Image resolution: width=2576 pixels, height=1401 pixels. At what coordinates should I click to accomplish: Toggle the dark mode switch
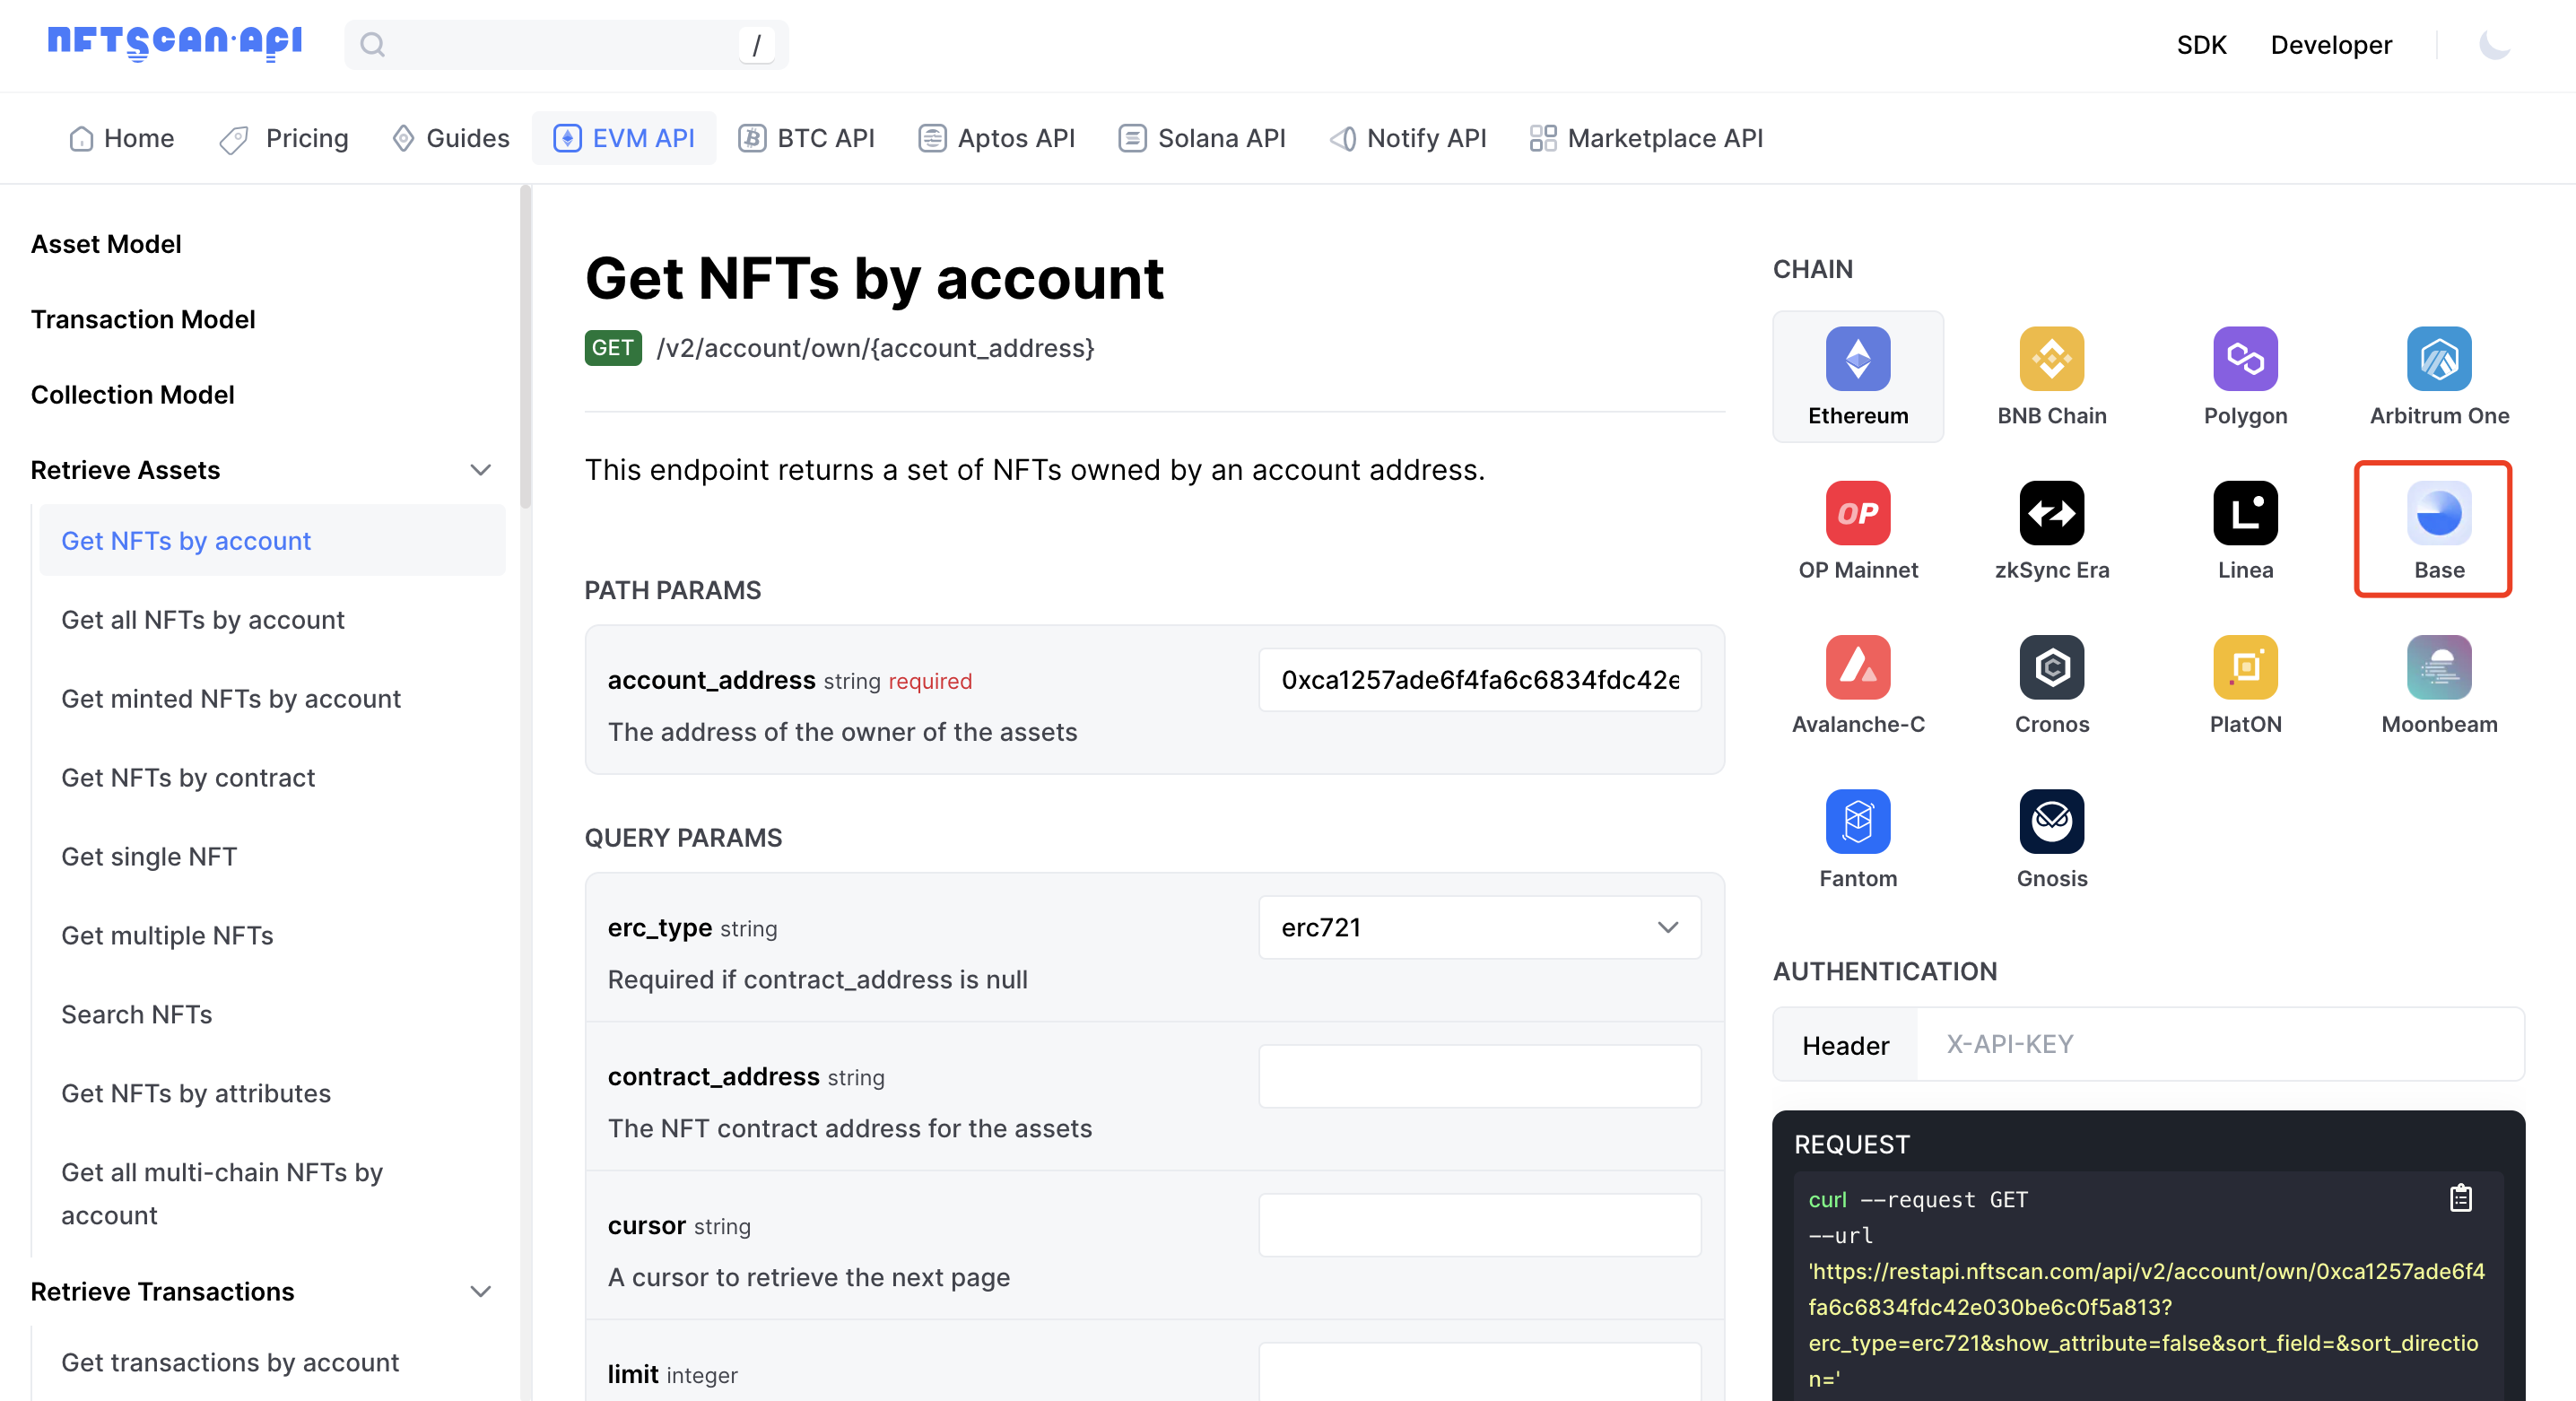[x=2495, y=45]
